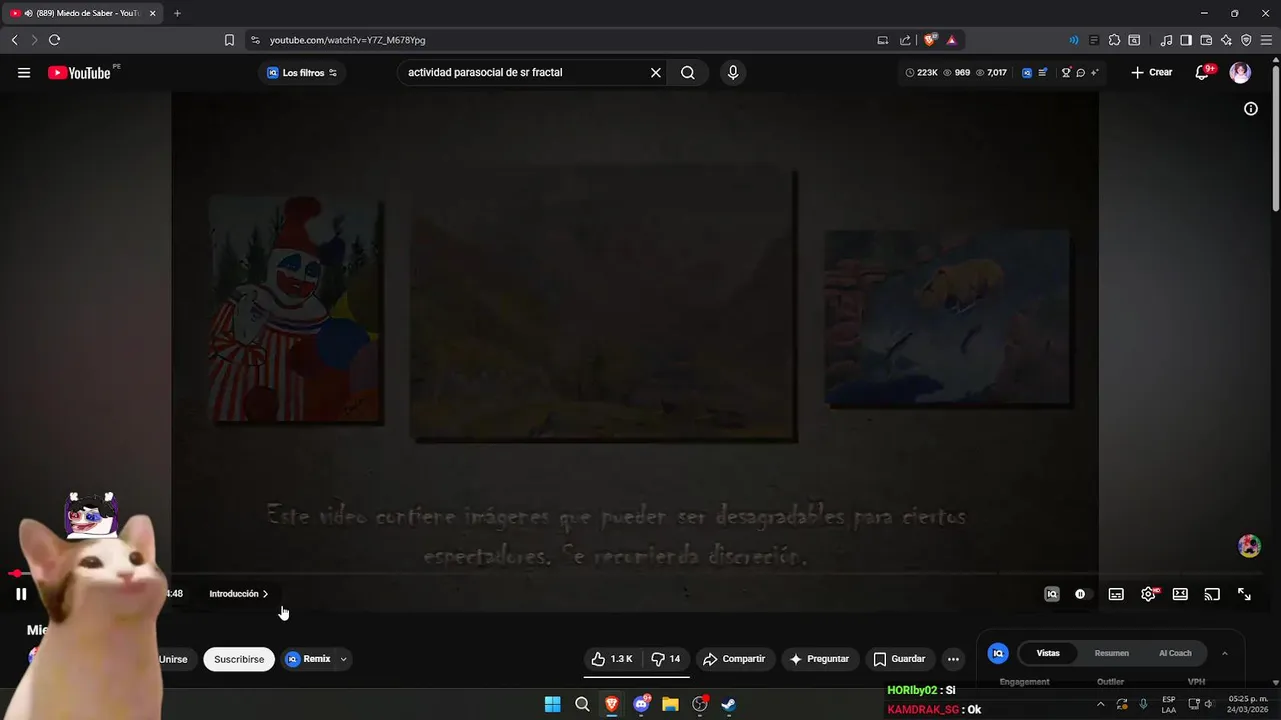Like the video (1.3 K)

click(612, 659)
